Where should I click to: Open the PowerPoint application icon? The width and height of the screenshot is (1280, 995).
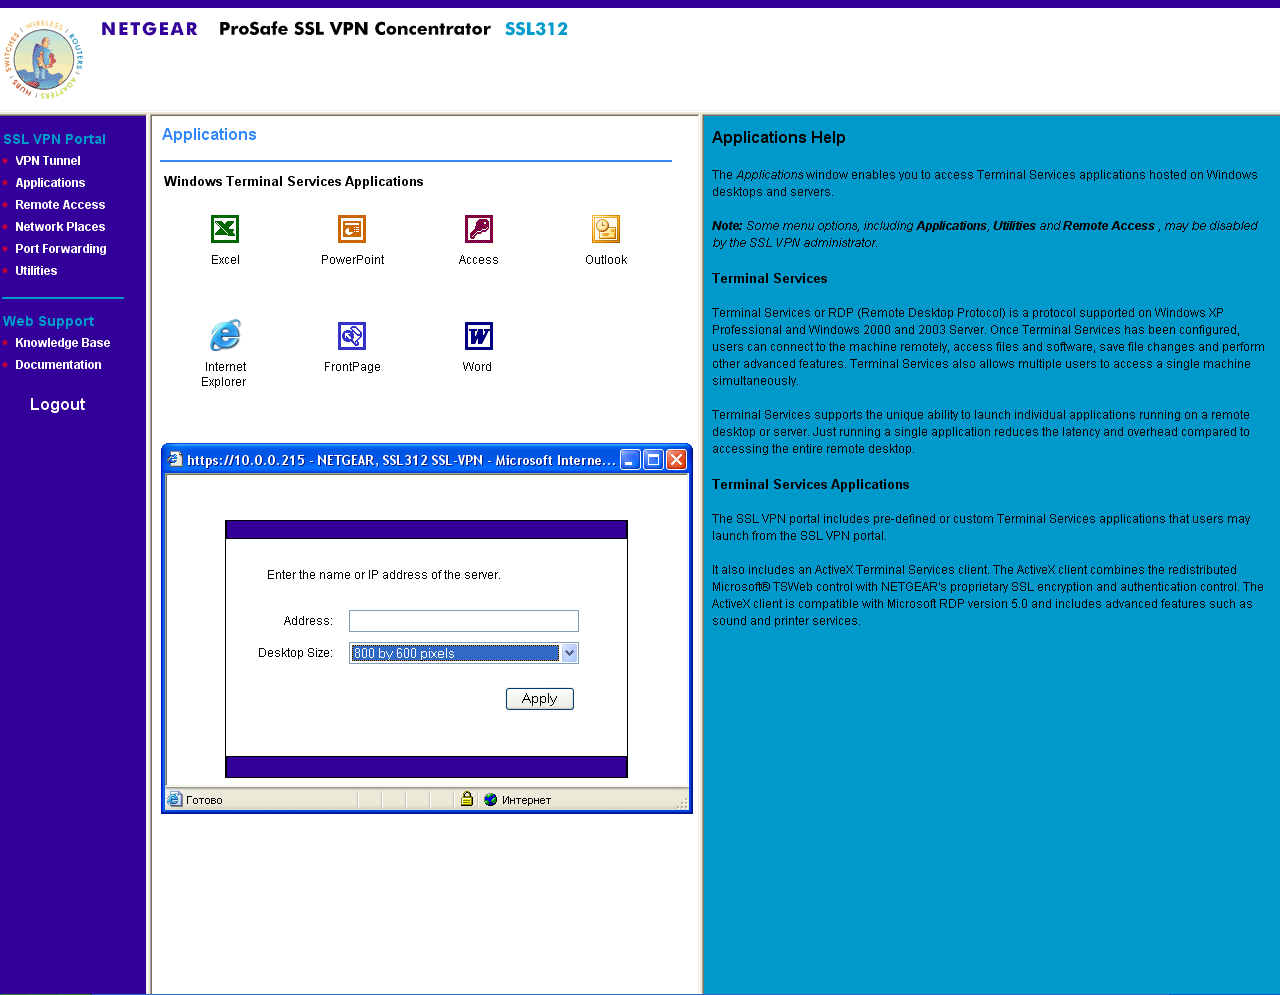pos(352,229)
